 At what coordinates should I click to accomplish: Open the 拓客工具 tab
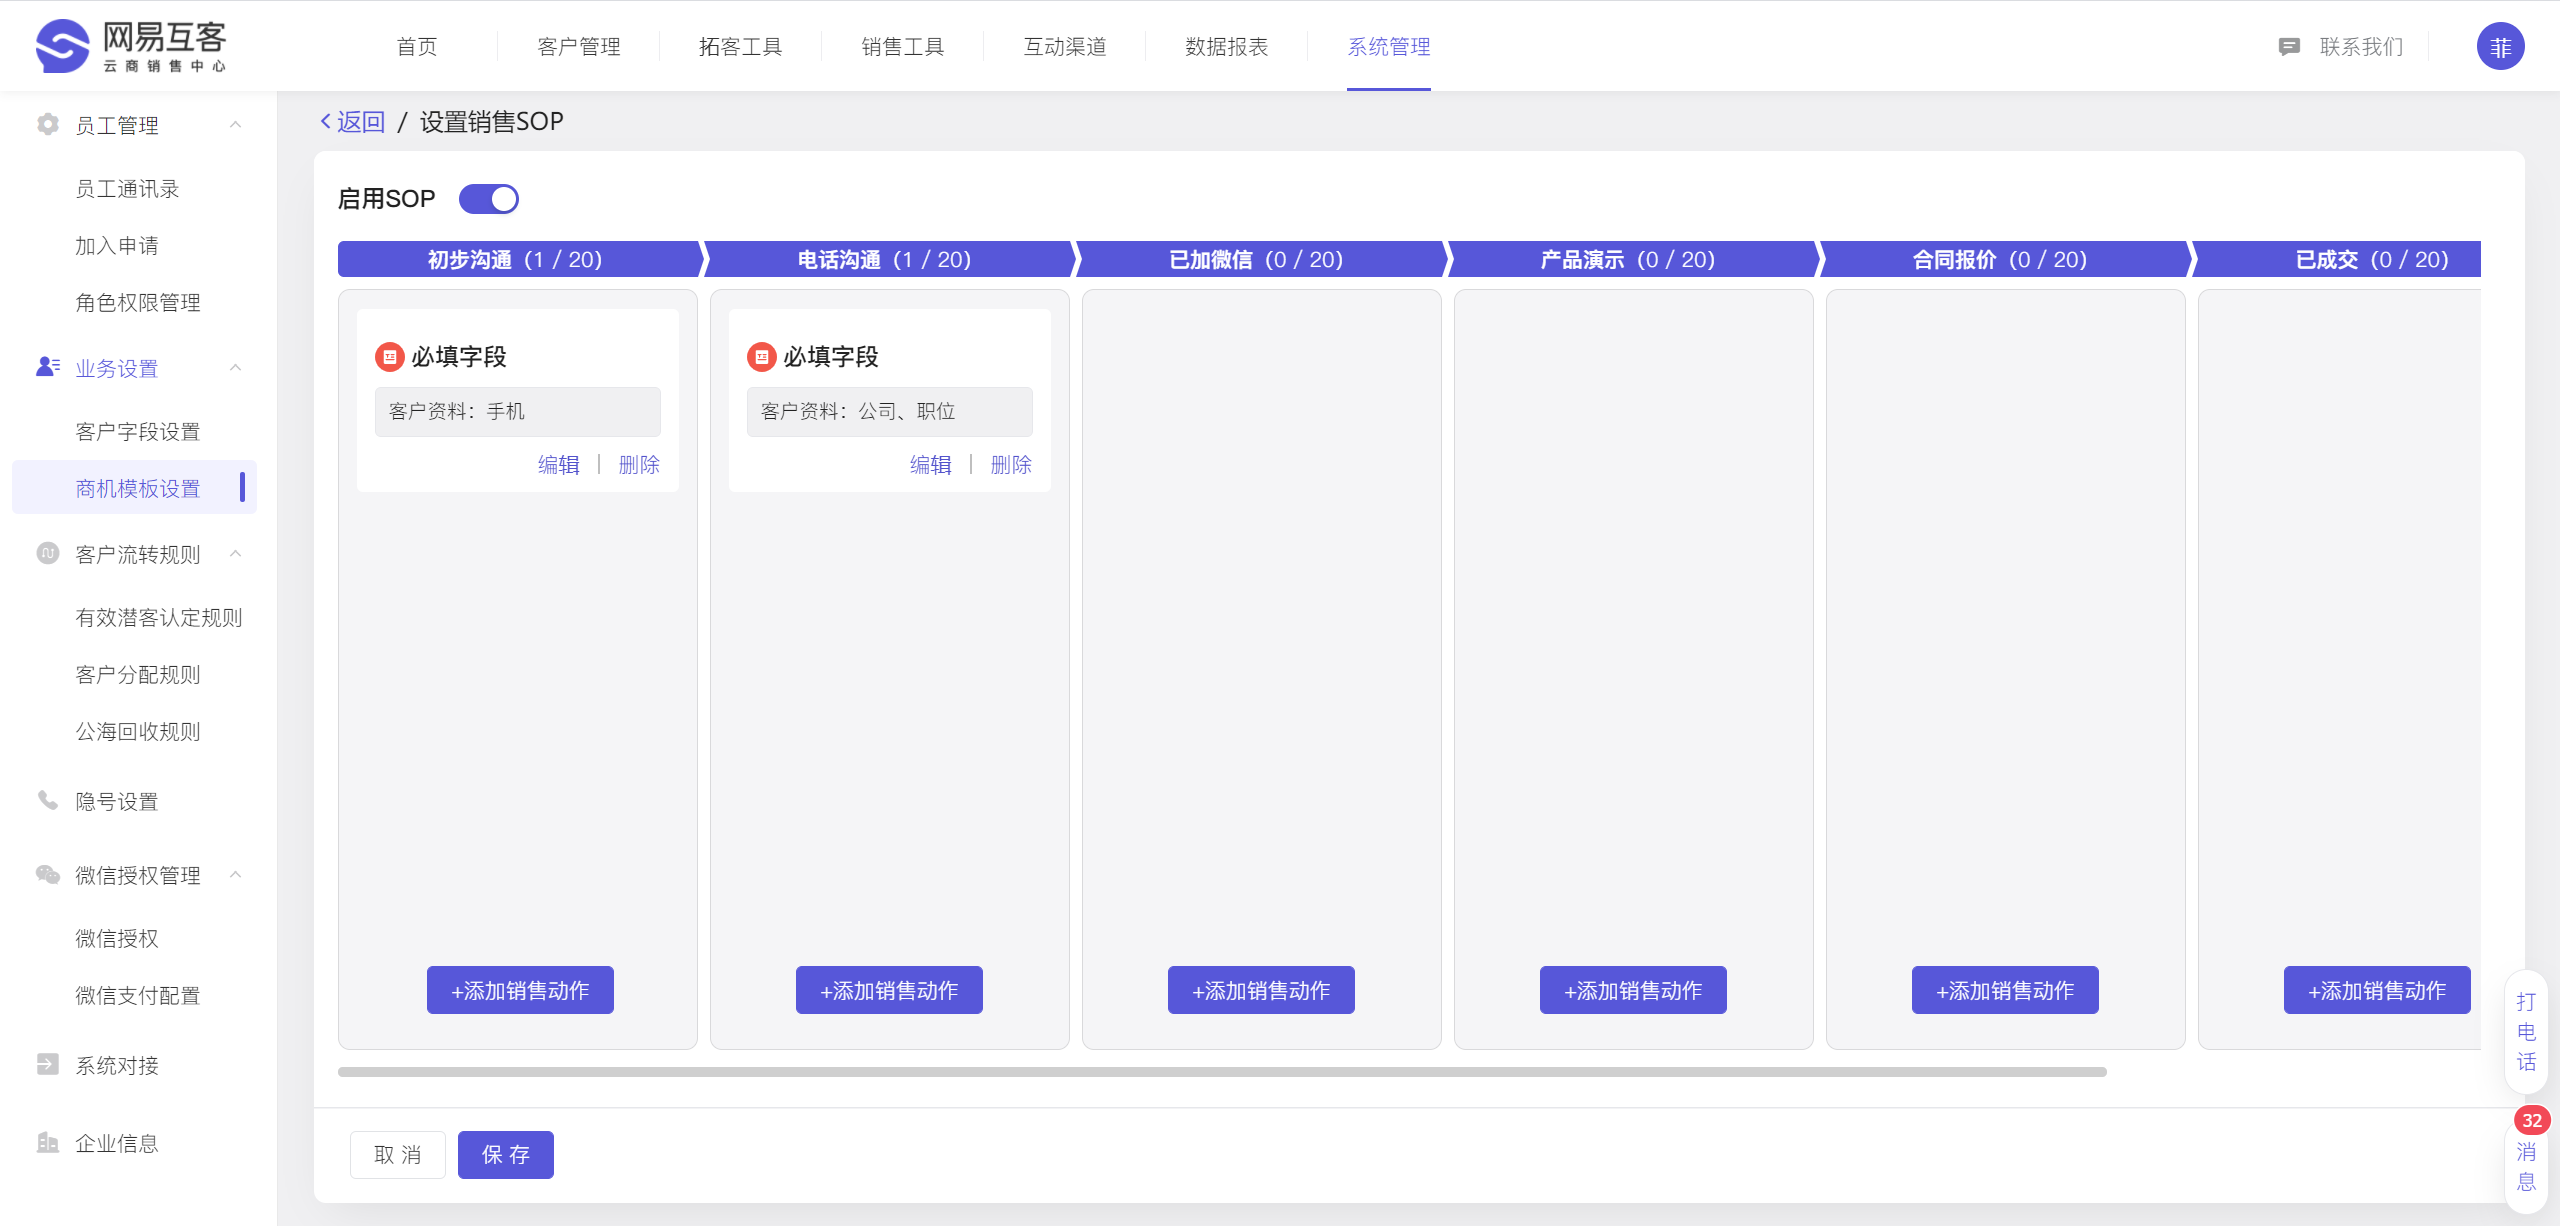tap(741, 47)
